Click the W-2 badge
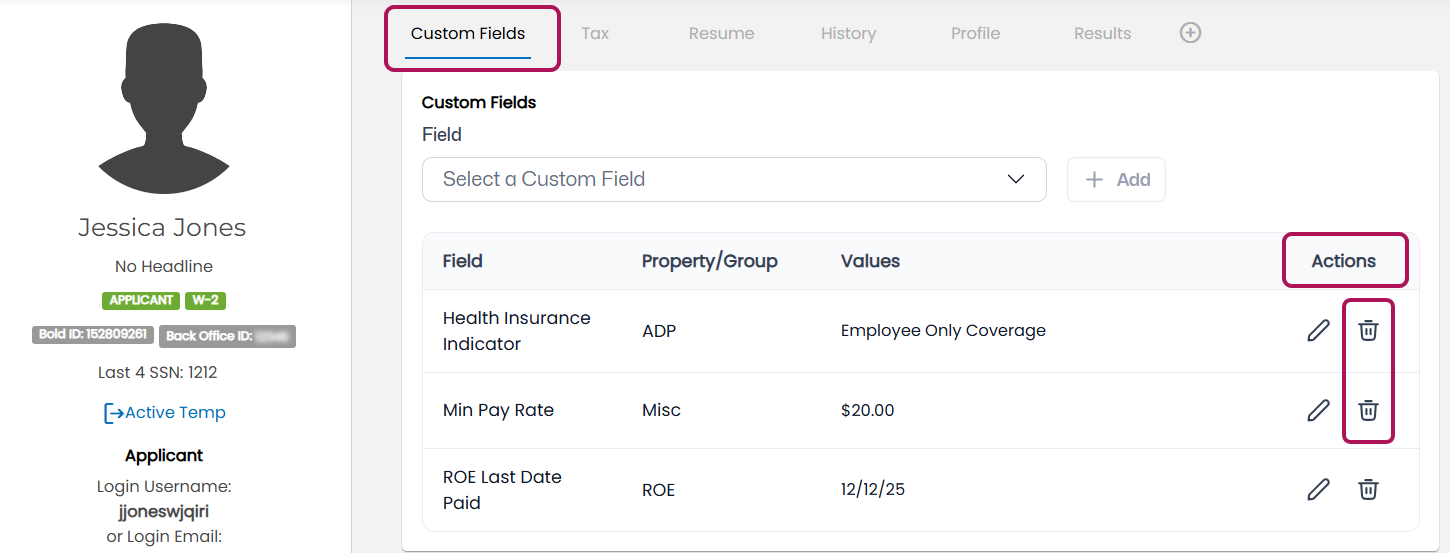 point(205,300)
